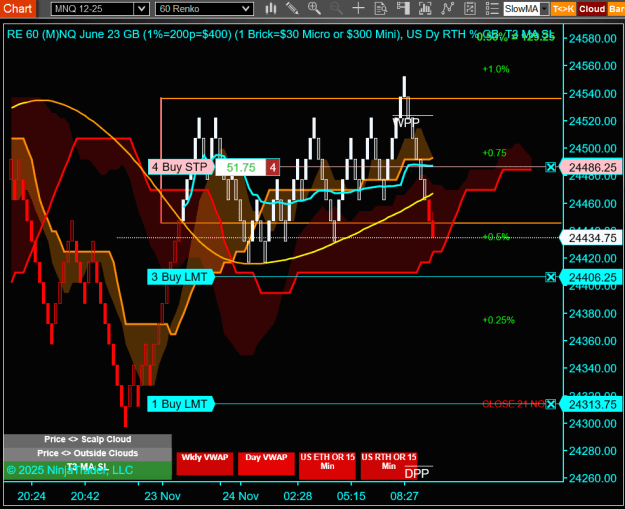The image size is (625, 509).
Task: Open the data box icon
Action: 381,8
